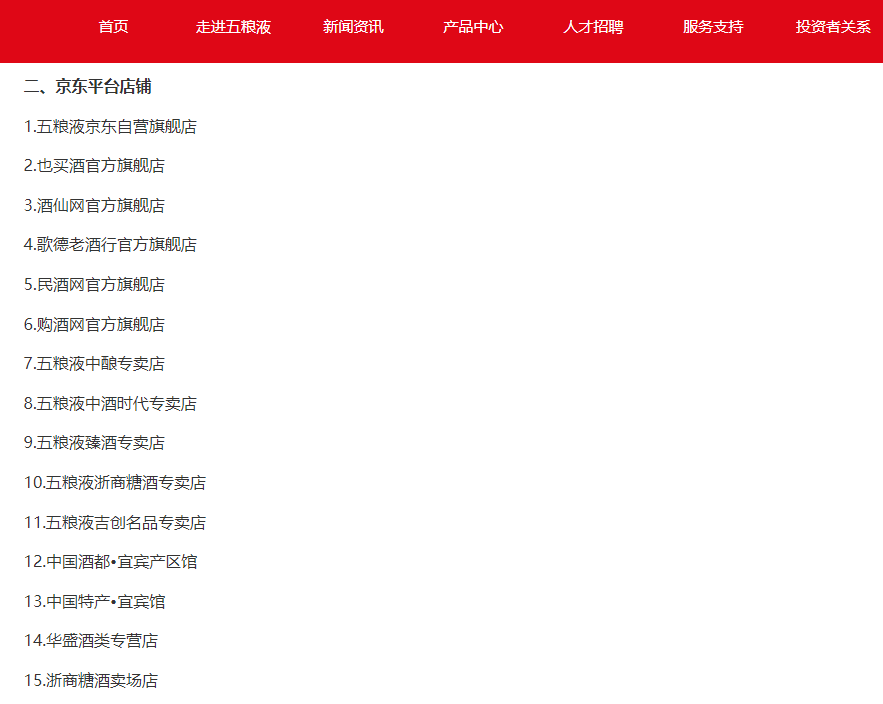Open the 服务支持 menu item

pos(712,28)
